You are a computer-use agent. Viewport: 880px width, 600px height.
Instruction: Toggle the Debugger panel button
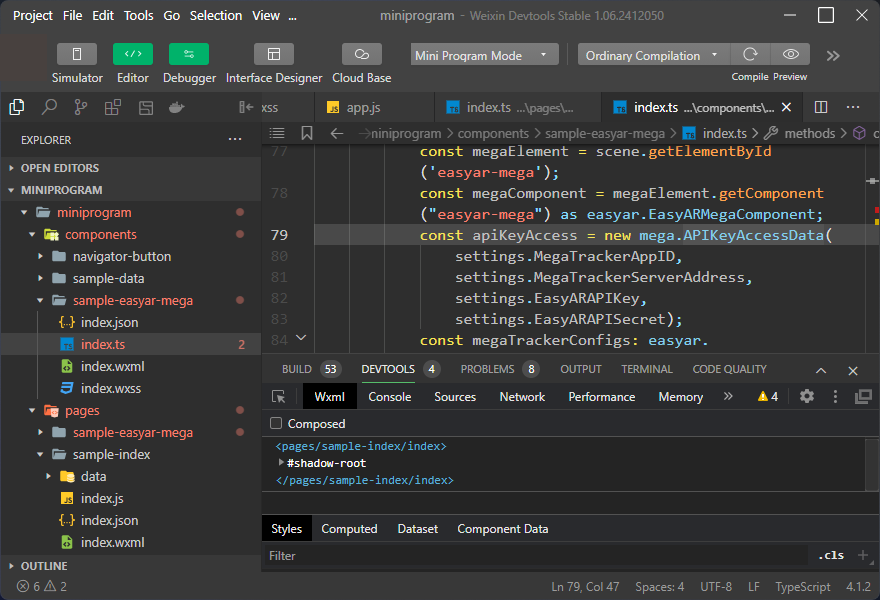(189, 54)
